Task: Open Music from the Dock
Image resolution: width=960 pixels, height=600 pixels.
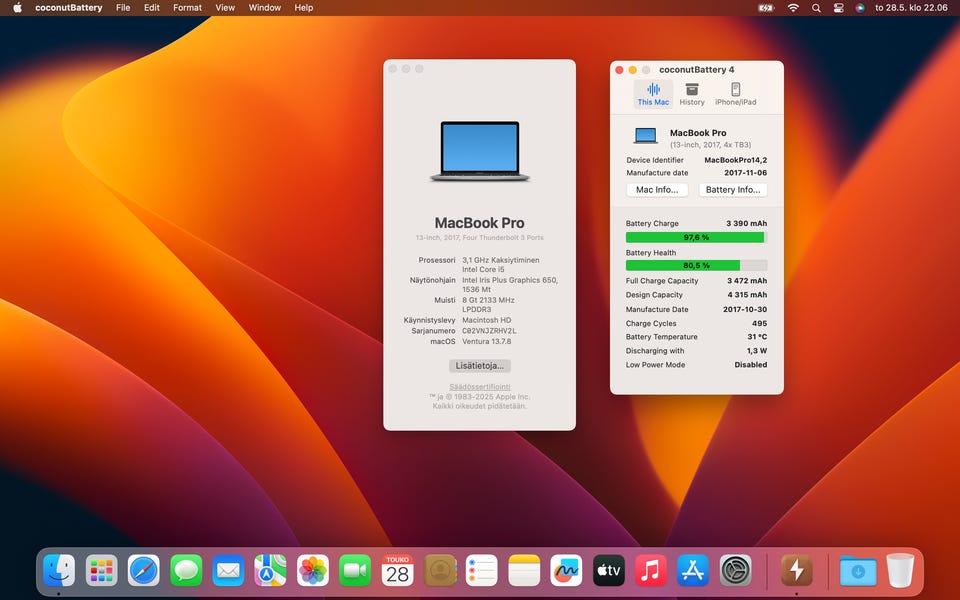Action: click(x=651, y=571)
